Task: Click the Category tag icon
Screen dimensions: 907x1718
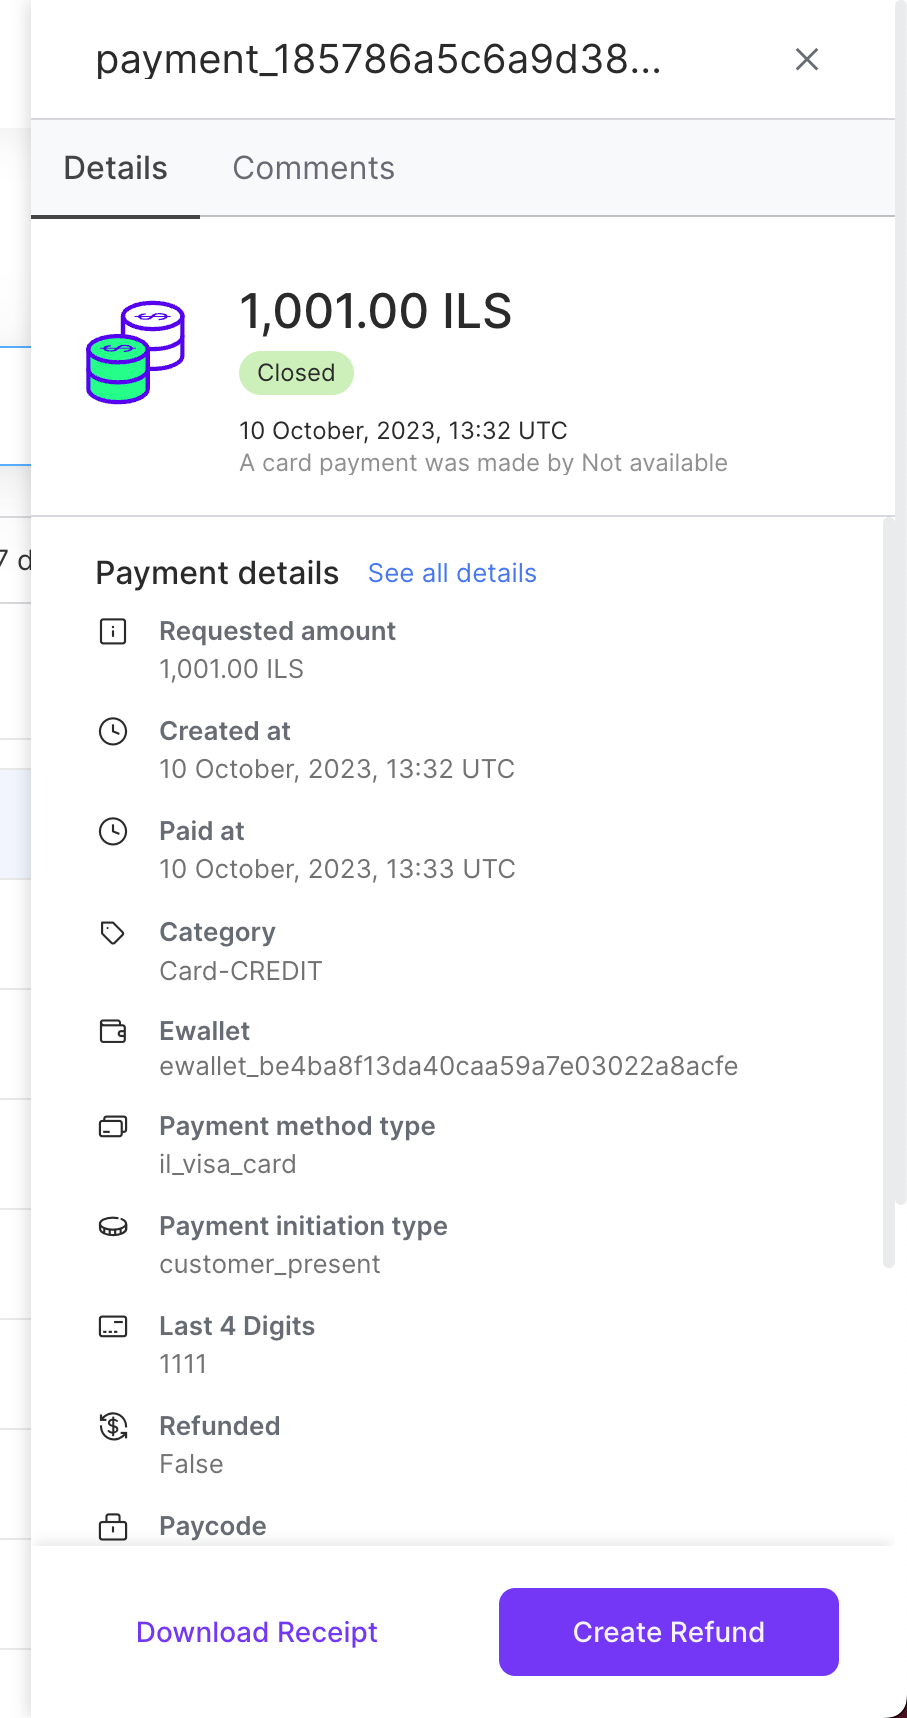Action: point(113,933)
